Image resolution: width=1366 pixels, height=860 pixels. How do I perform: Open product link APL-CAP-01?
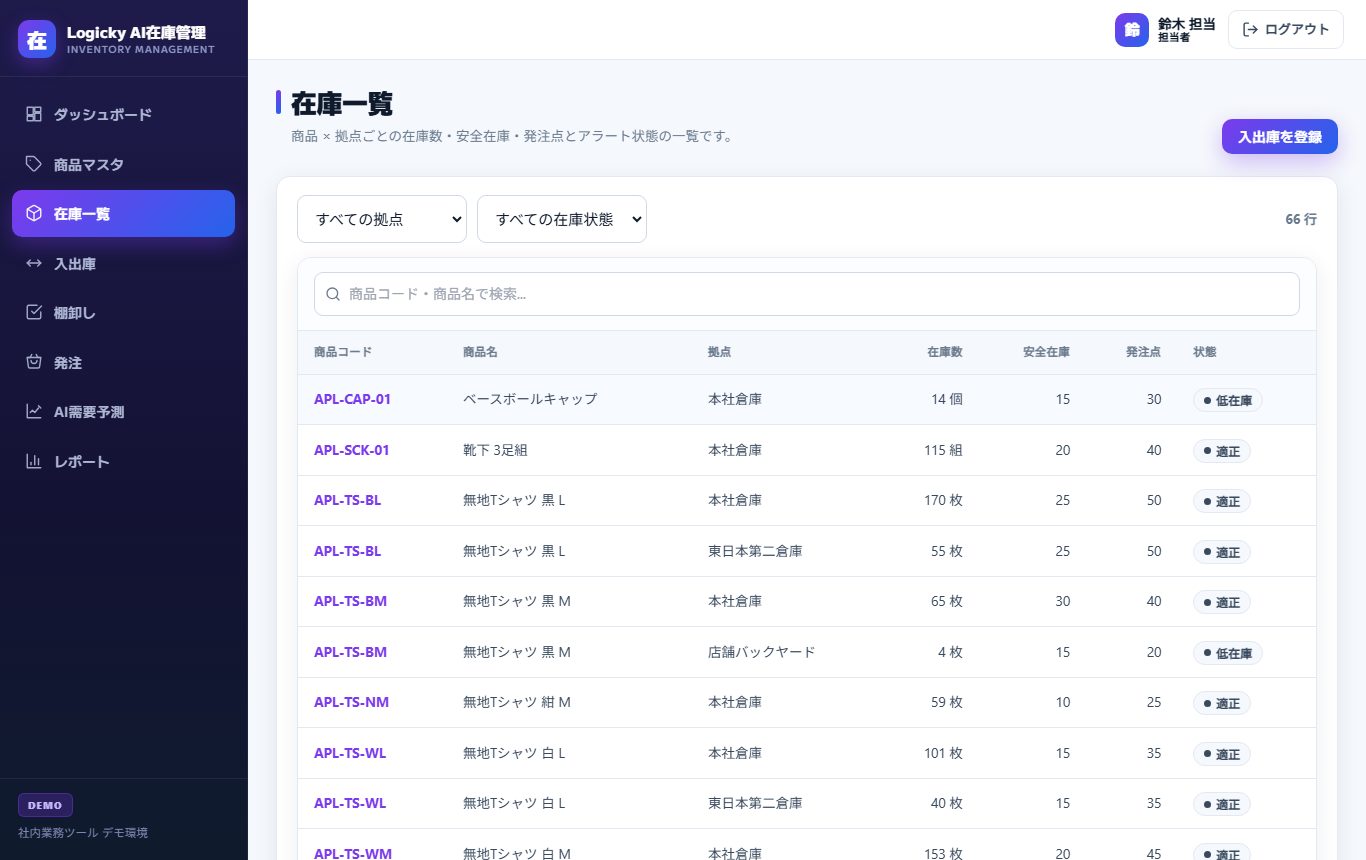pos(352,399)
